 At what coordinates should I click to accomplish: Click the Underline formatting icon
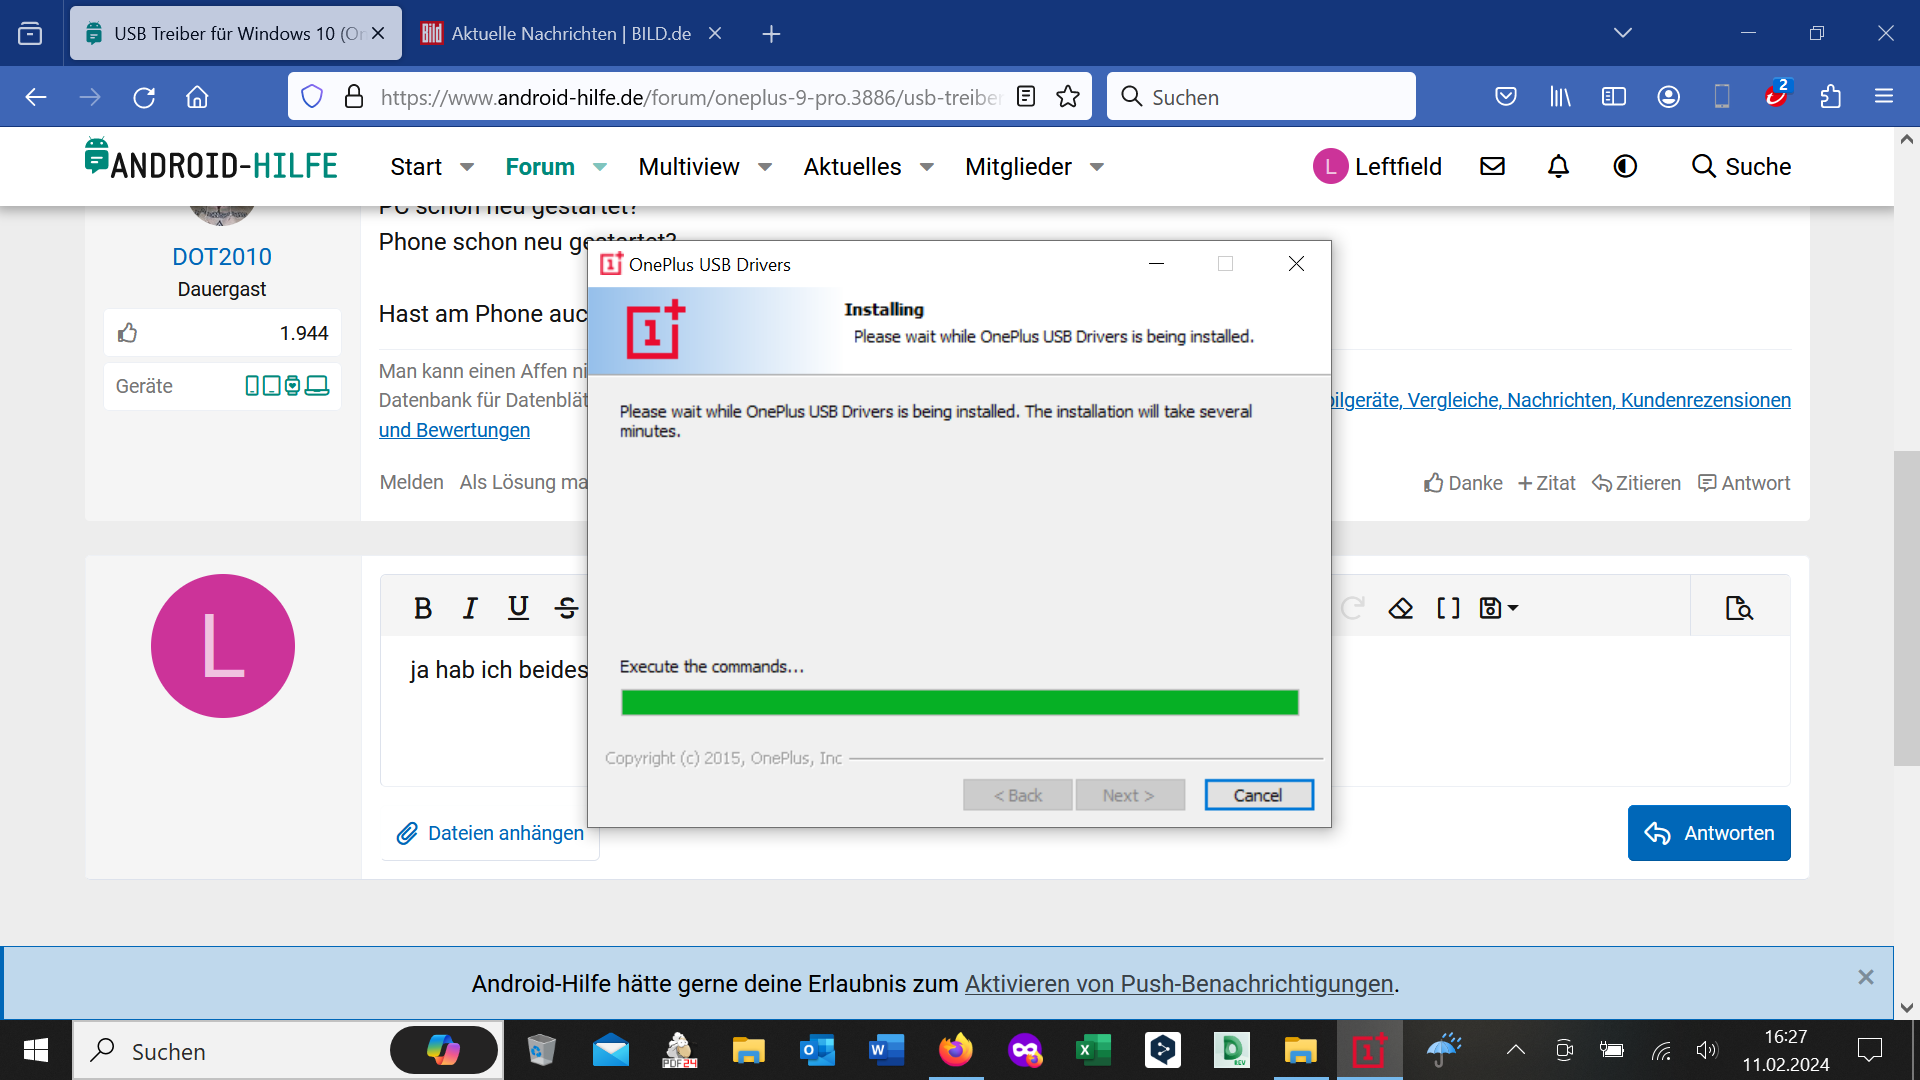[x=518, y=608]
